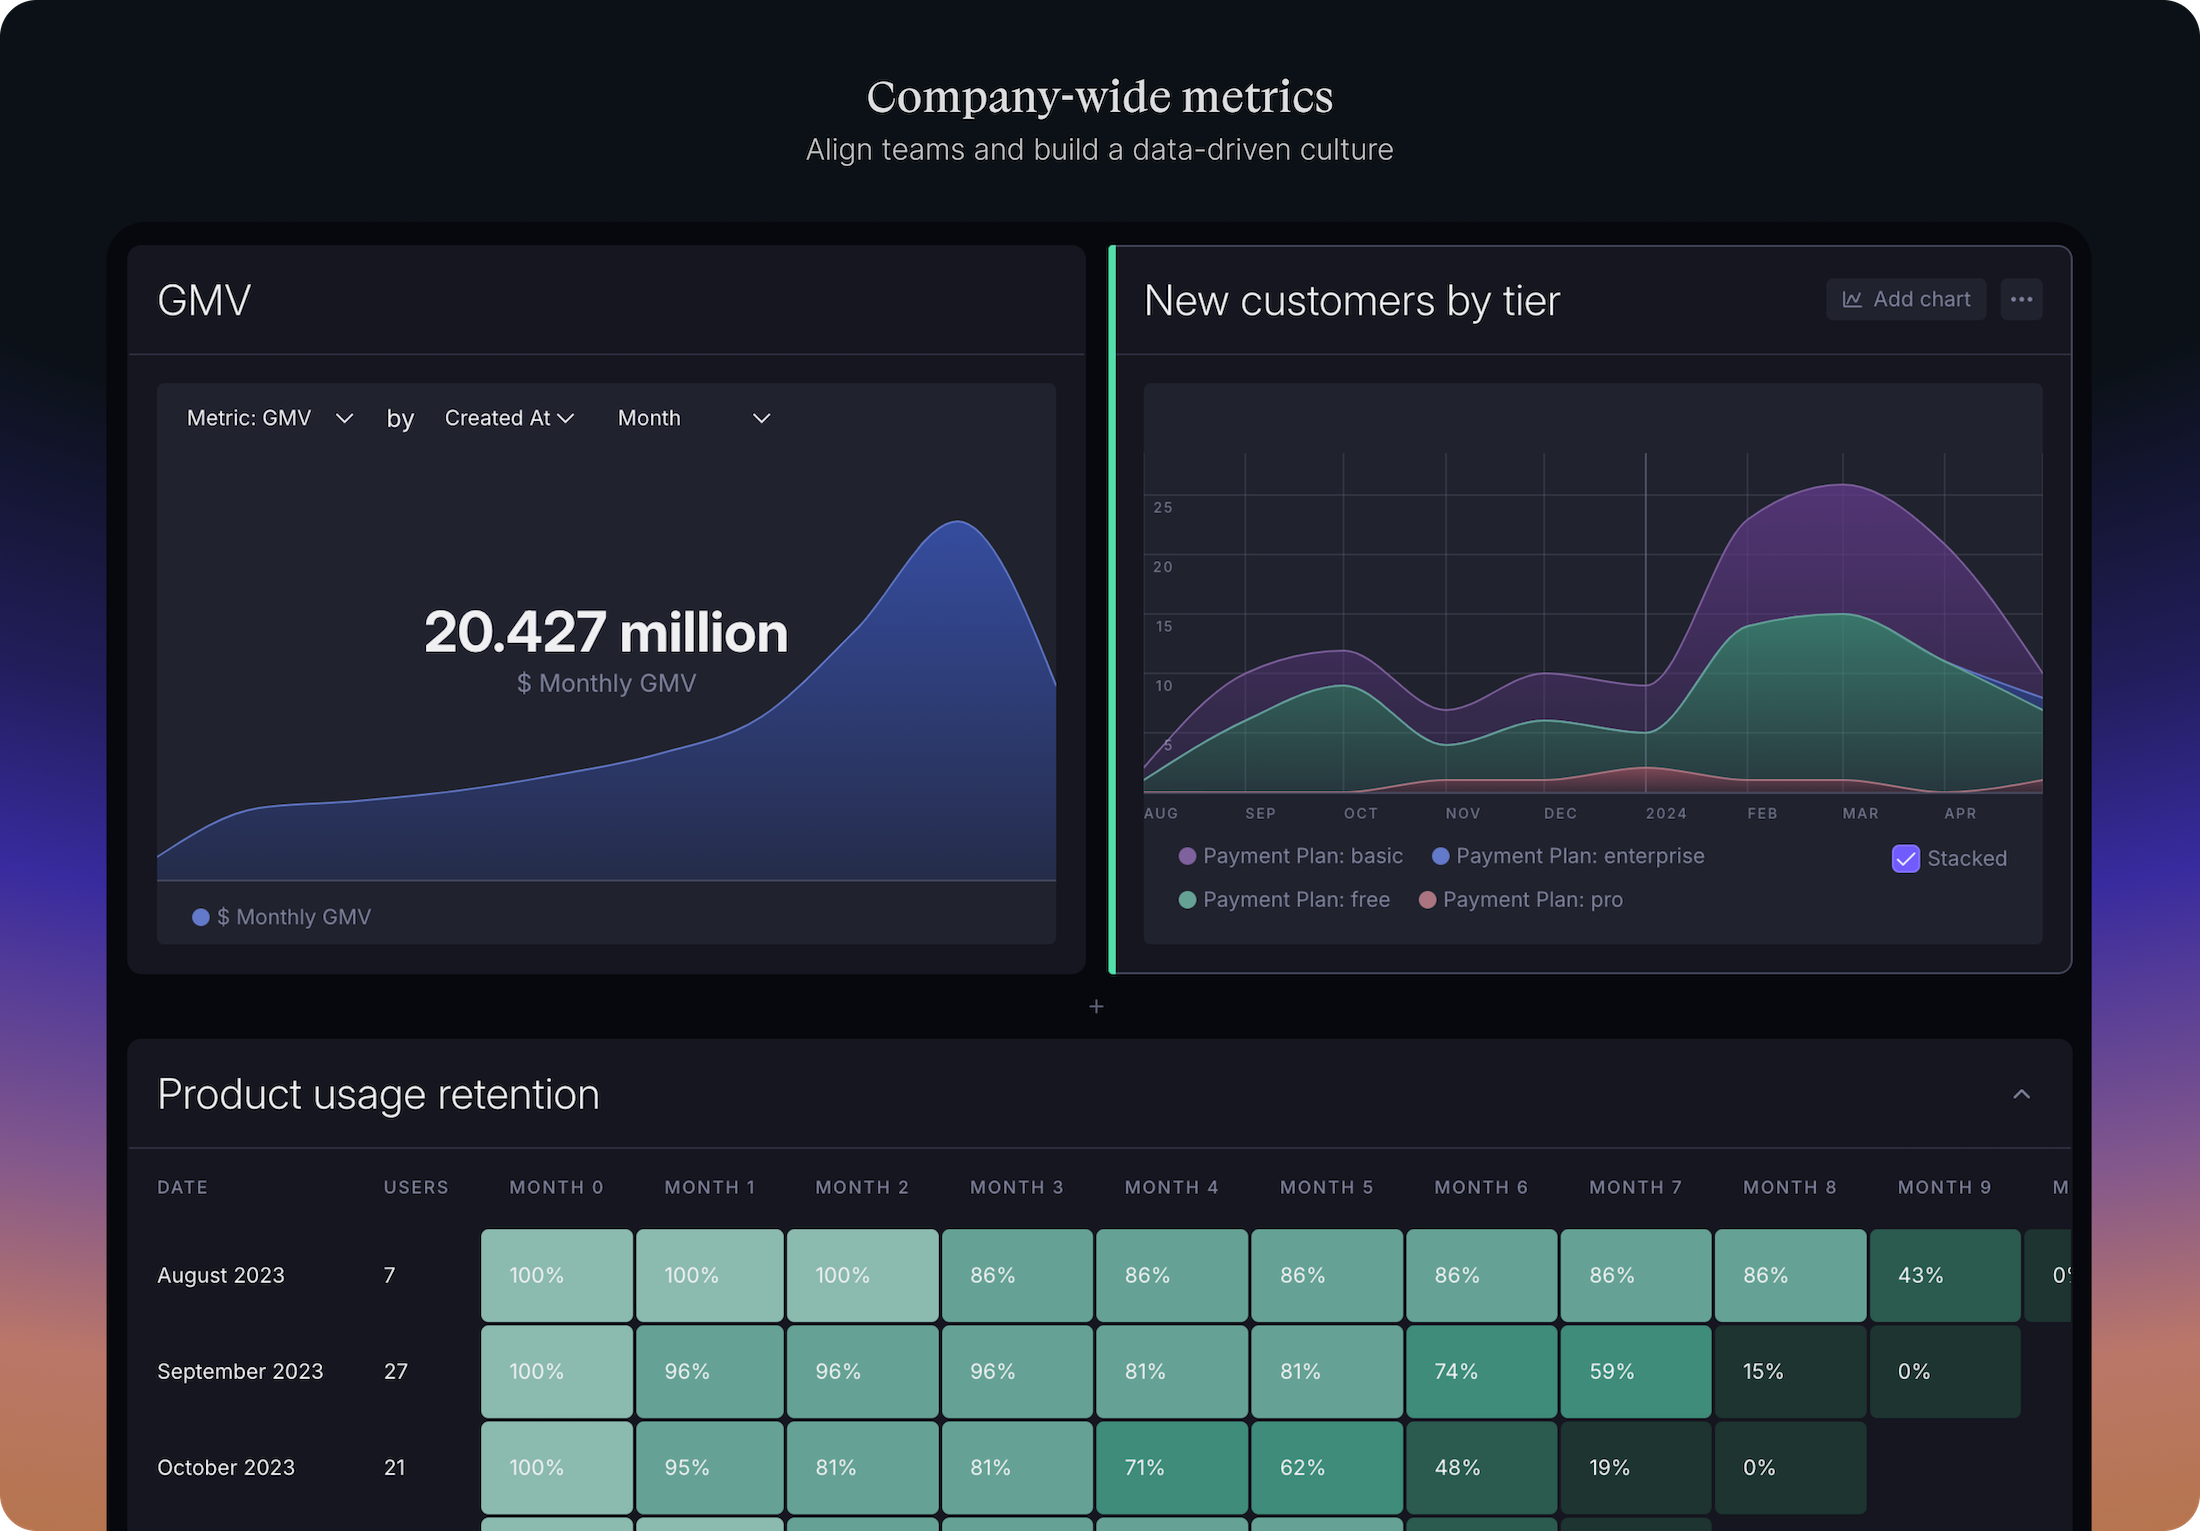Open the Month granularity dropdown

[693, 418]
